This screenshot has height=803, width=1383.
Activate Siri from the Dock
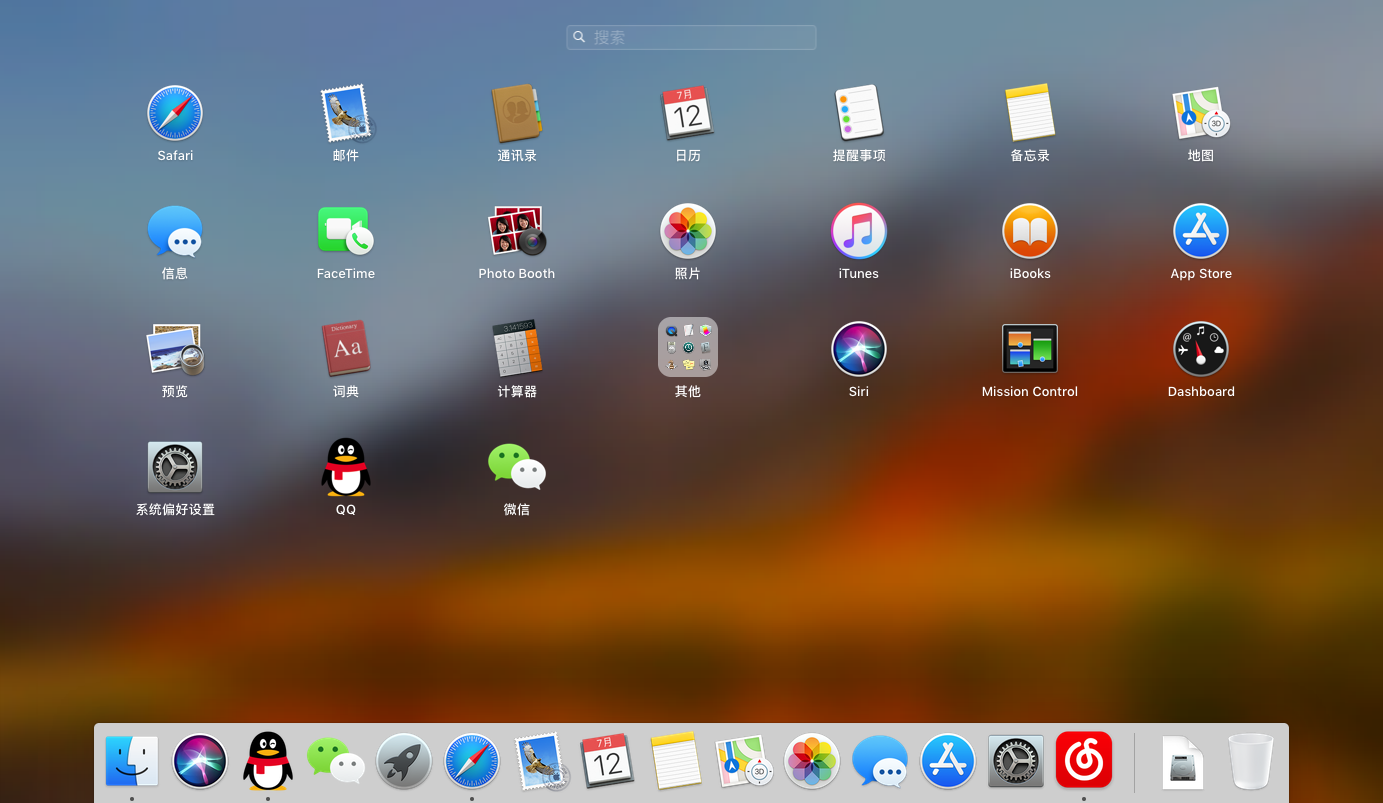coord(200,762)
